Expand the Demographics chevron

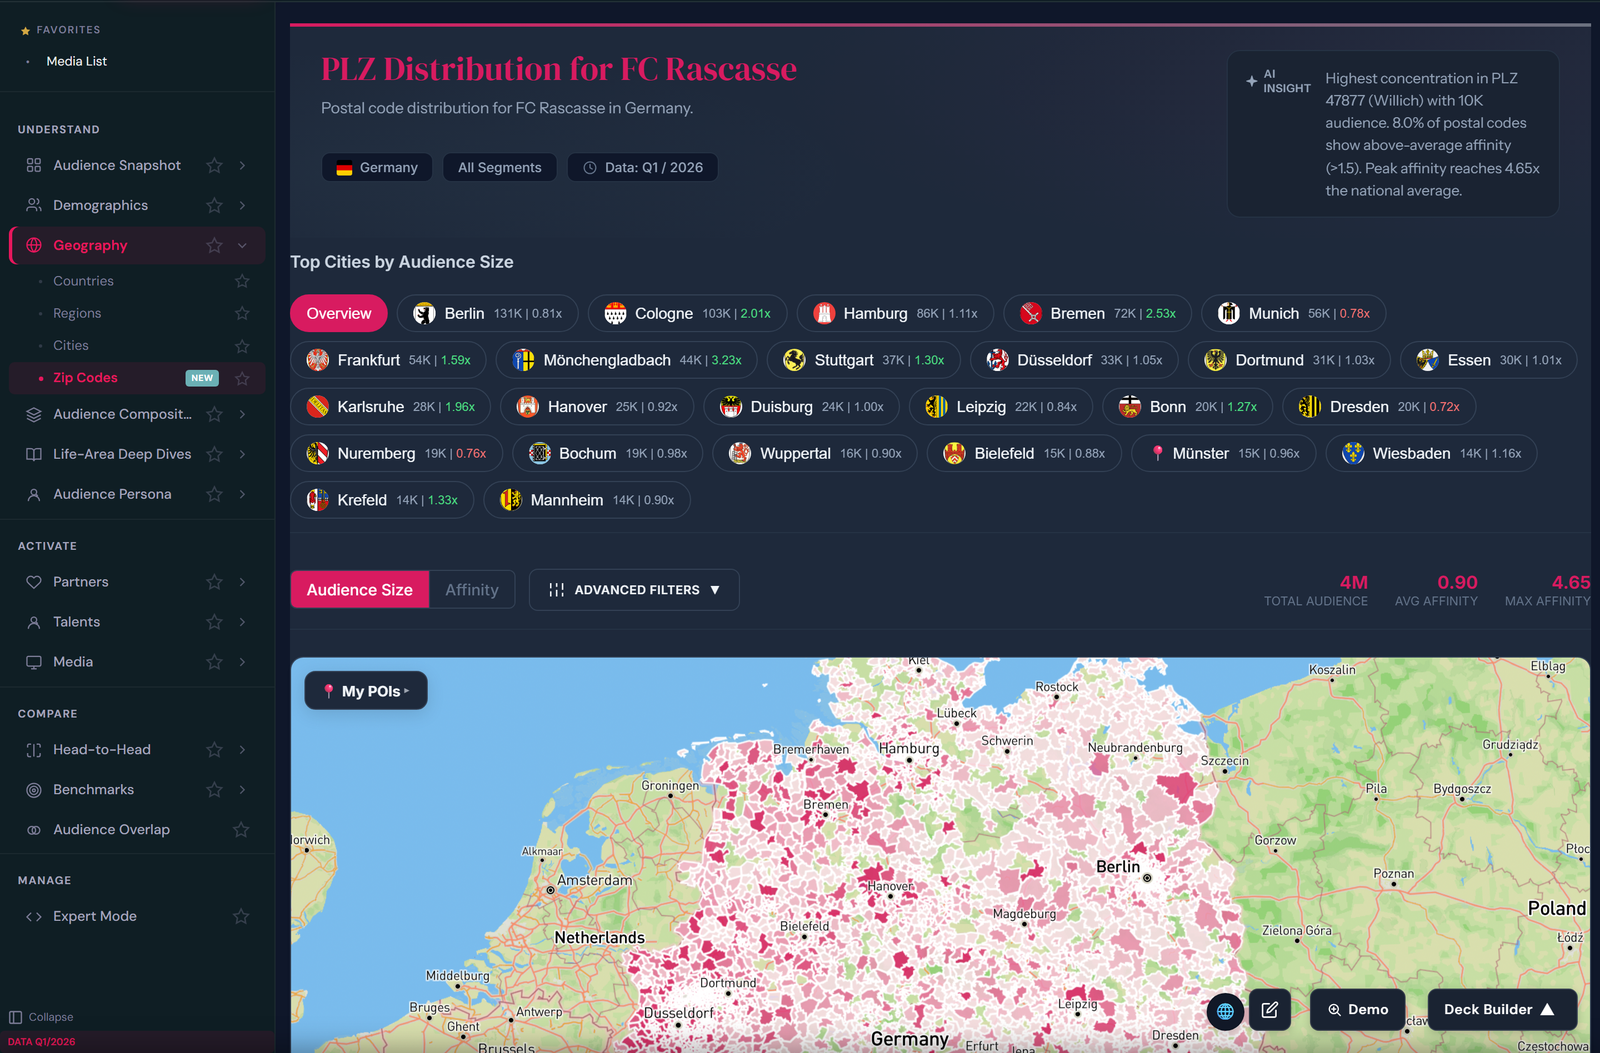242,205
